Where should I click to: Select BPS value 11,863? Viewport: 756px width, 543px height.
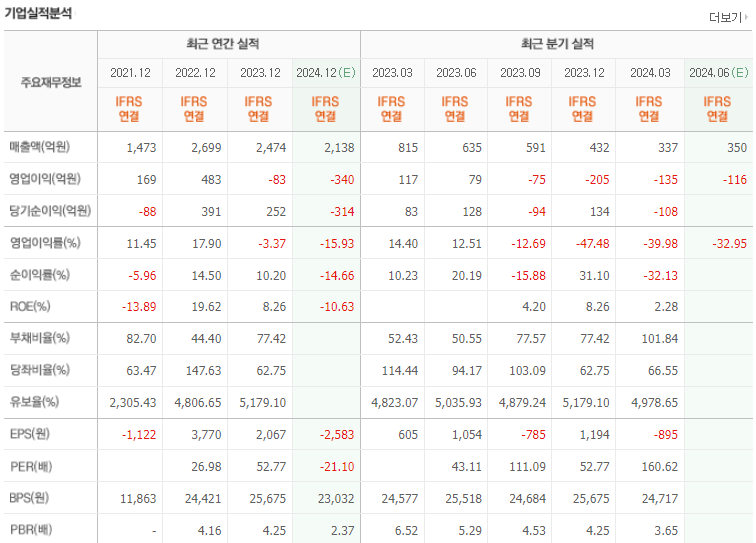point(138,499)
